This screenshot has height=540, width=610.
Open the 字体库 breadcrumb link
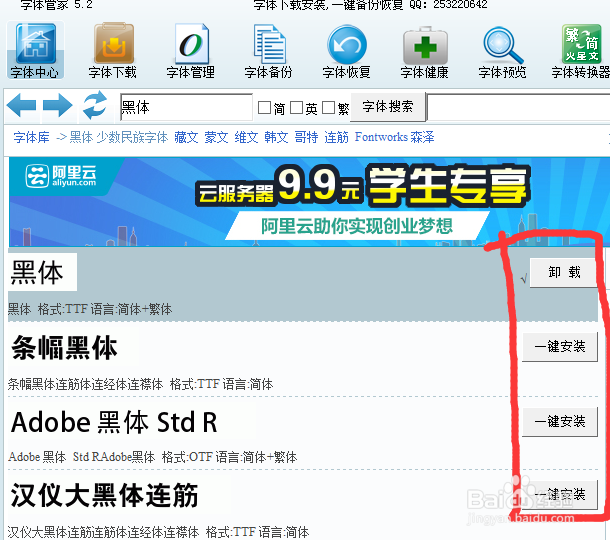click(x=32, y=137)
